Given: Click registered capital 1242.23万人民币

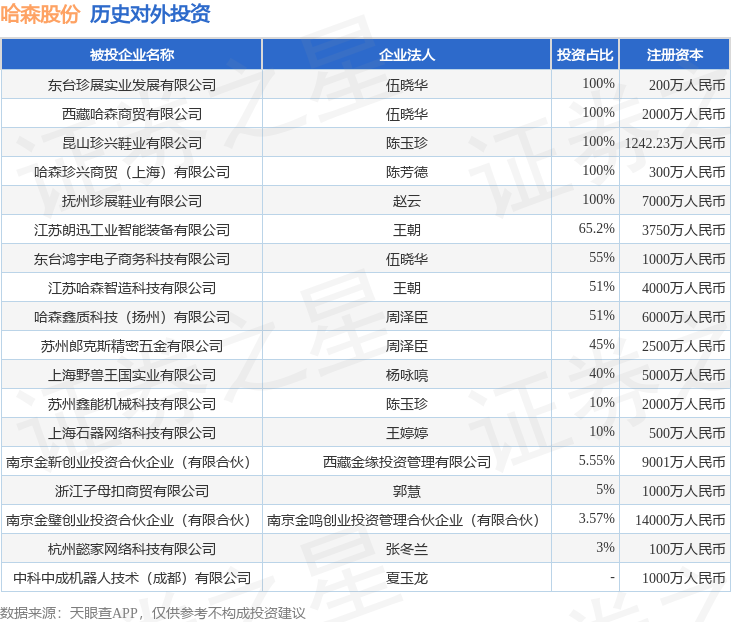Looking at the screenshot, I should click(675, 143).
